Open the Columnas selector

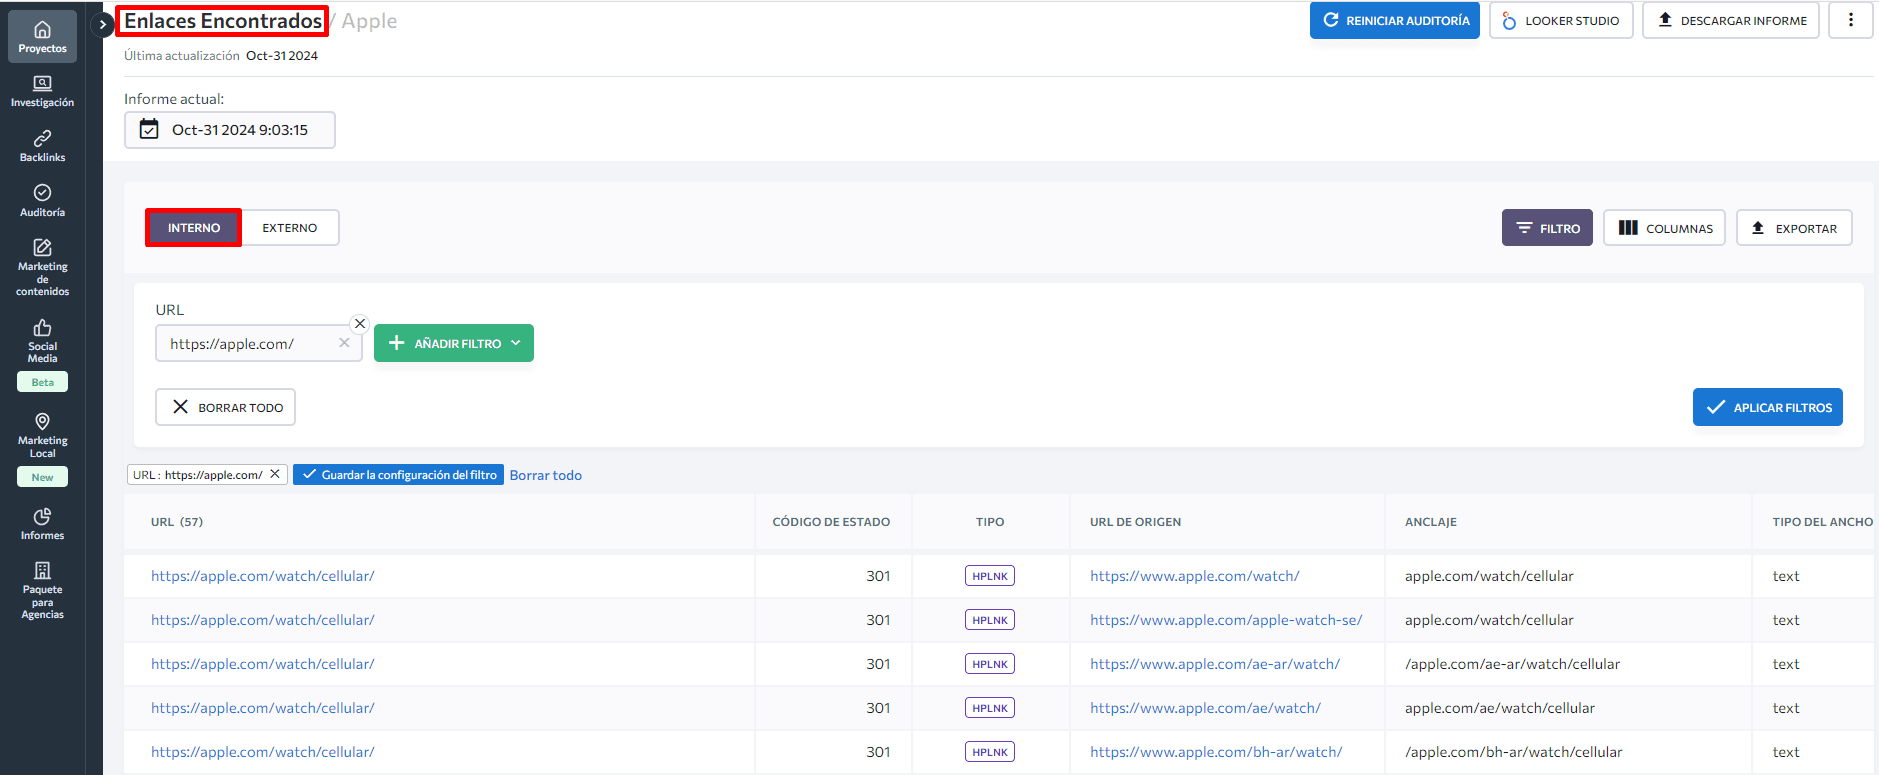point(1664,228)
